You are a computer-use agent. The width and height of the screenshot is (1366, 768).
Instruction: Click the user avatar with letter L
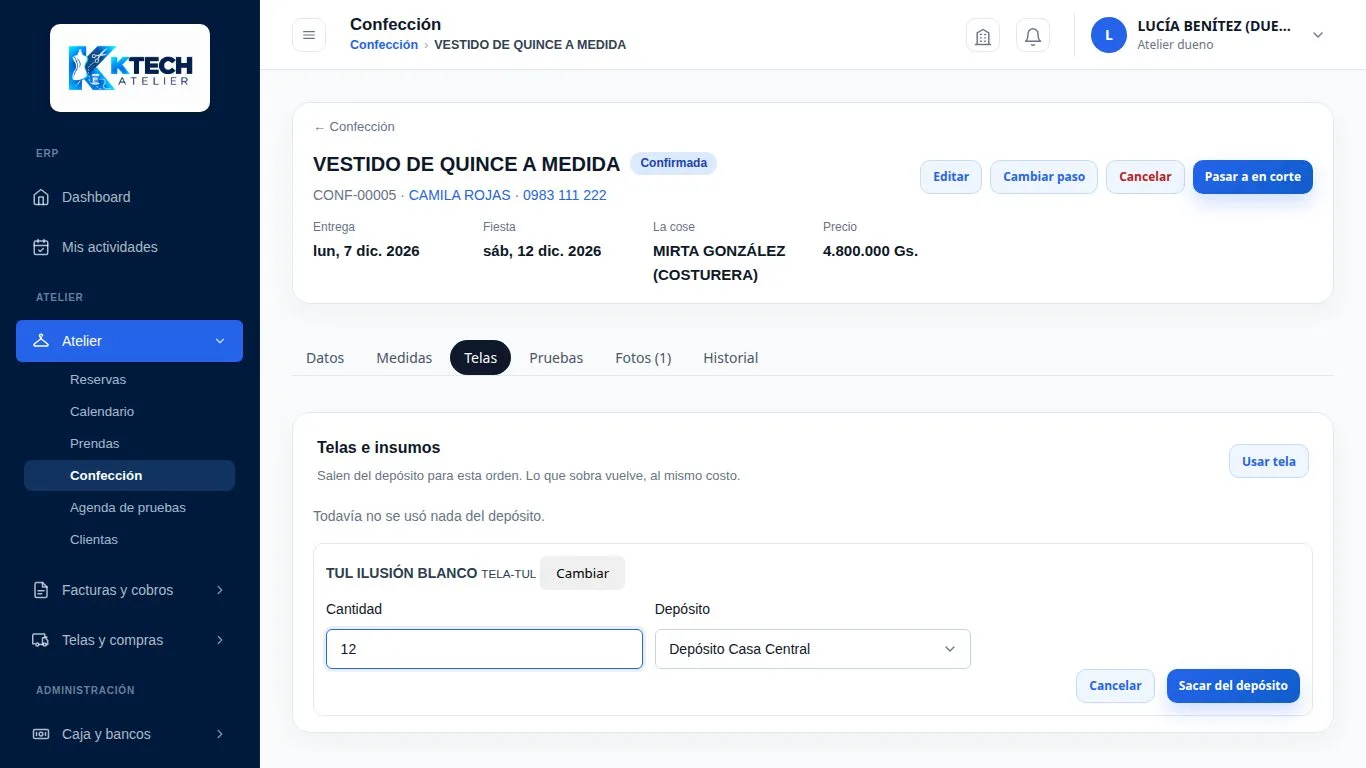coord(1109,35)
